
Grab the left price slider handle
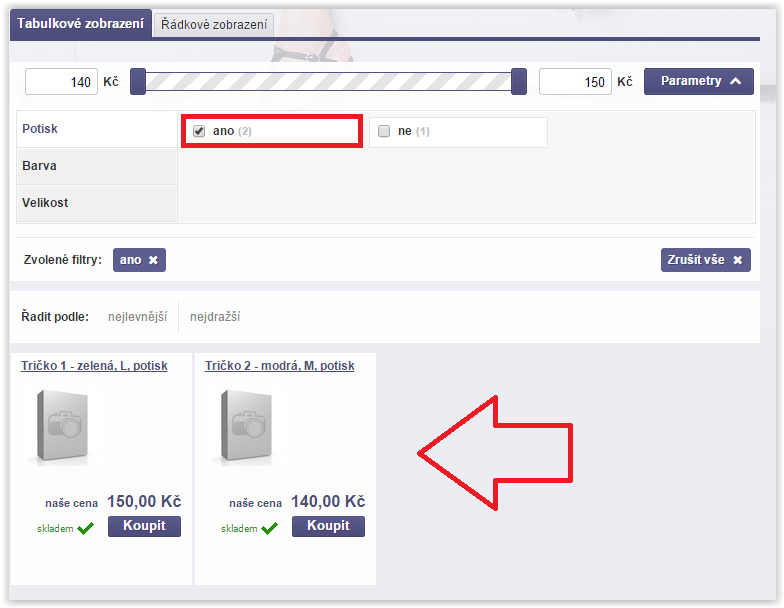coord(138,82)
